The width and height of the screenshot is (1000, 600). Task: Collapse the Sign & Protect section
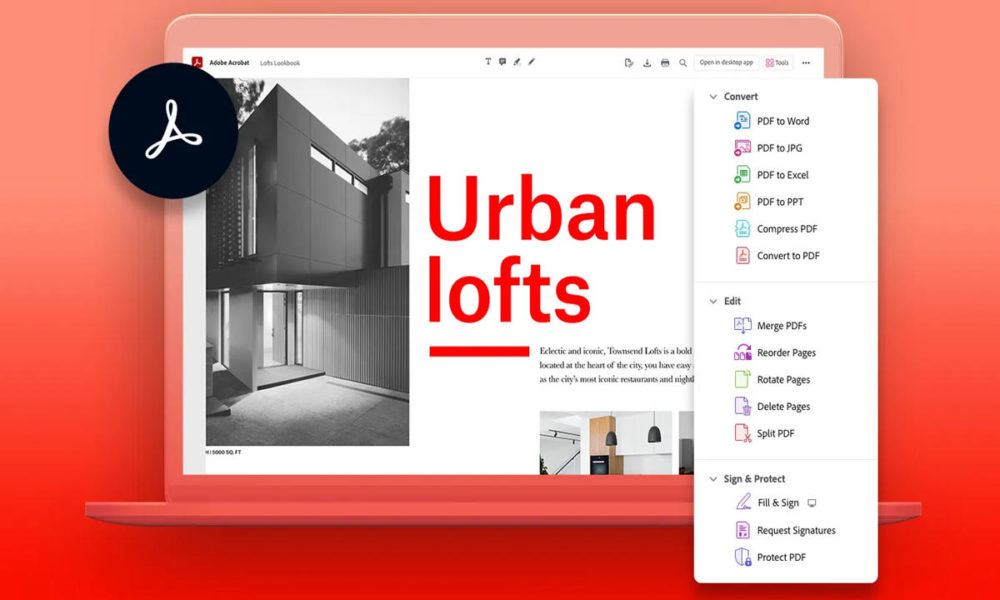tap(713, 478)
